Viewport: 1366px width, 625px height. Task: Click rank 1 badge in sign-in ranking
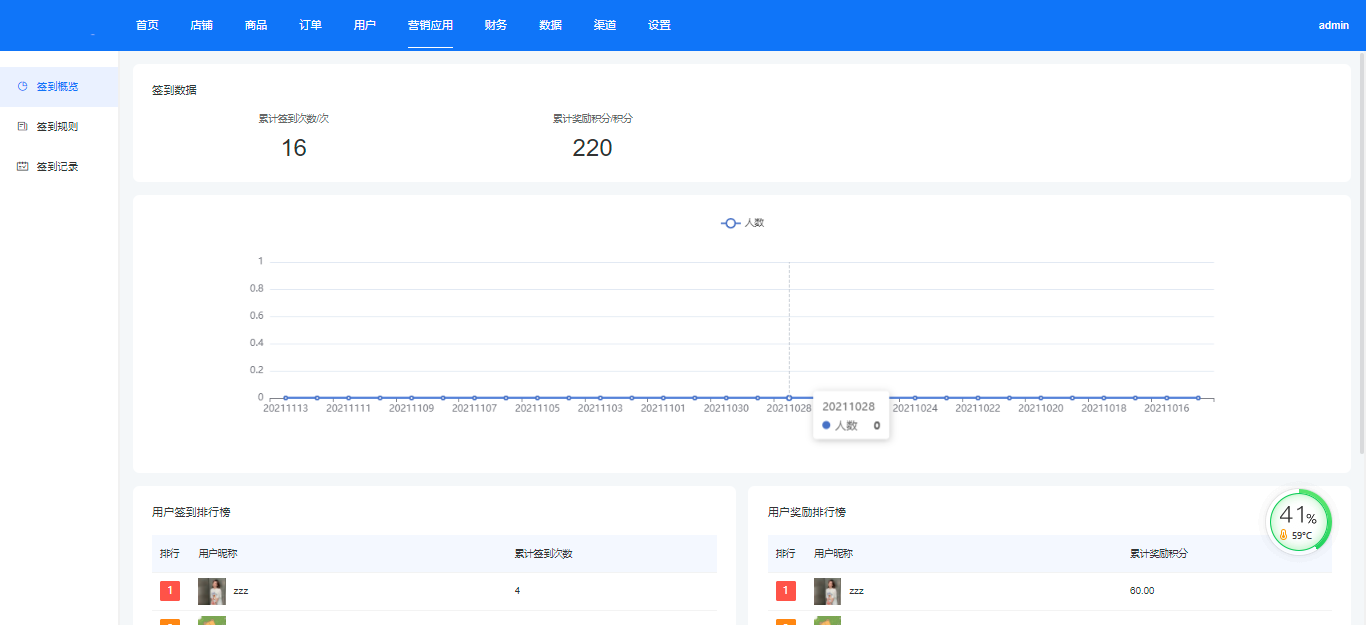coord(170,591)
